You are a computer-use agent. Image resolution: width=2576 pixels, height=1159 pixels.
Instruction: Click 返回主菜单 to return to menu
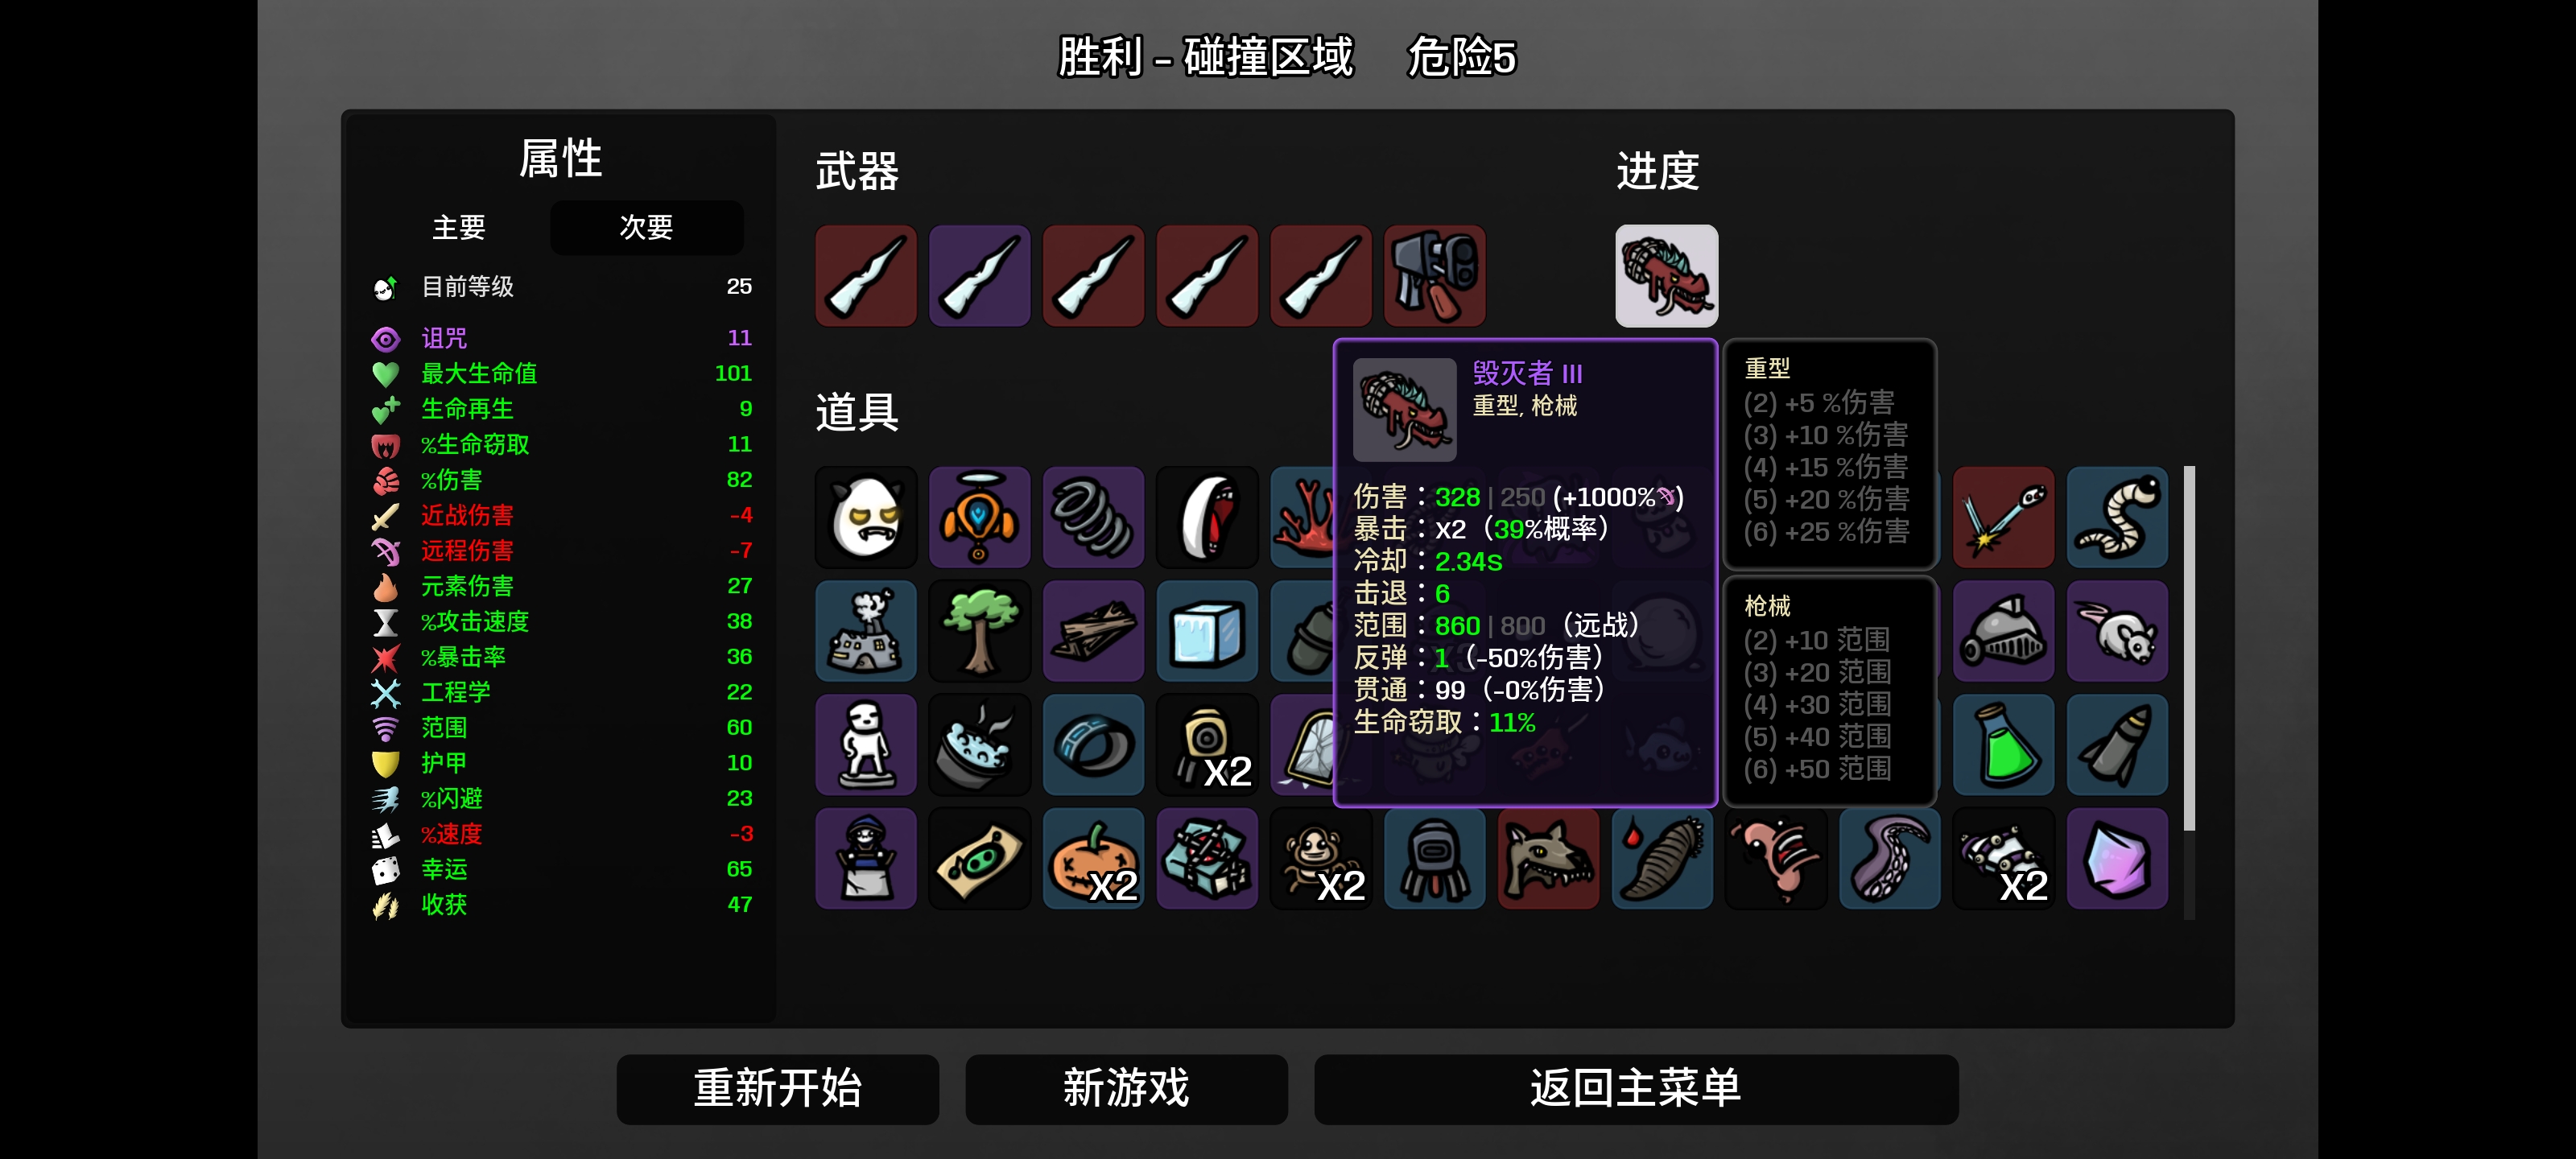pos(1635,1088)
